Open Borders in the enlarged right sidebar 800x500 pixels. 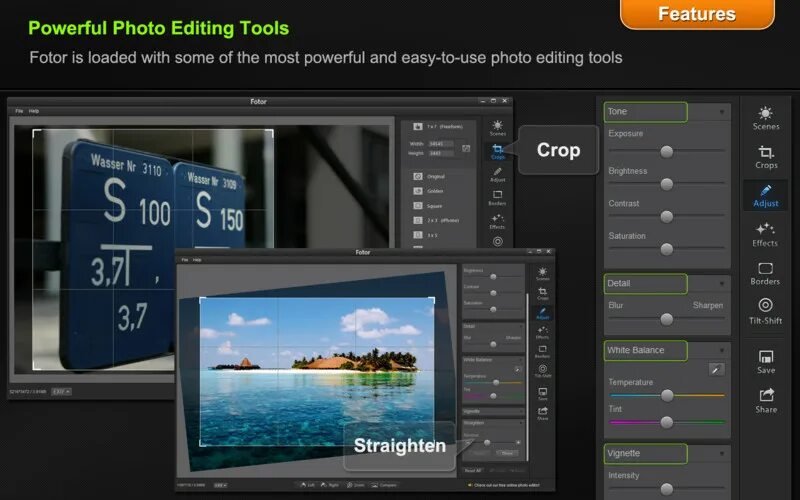[765, 273]
